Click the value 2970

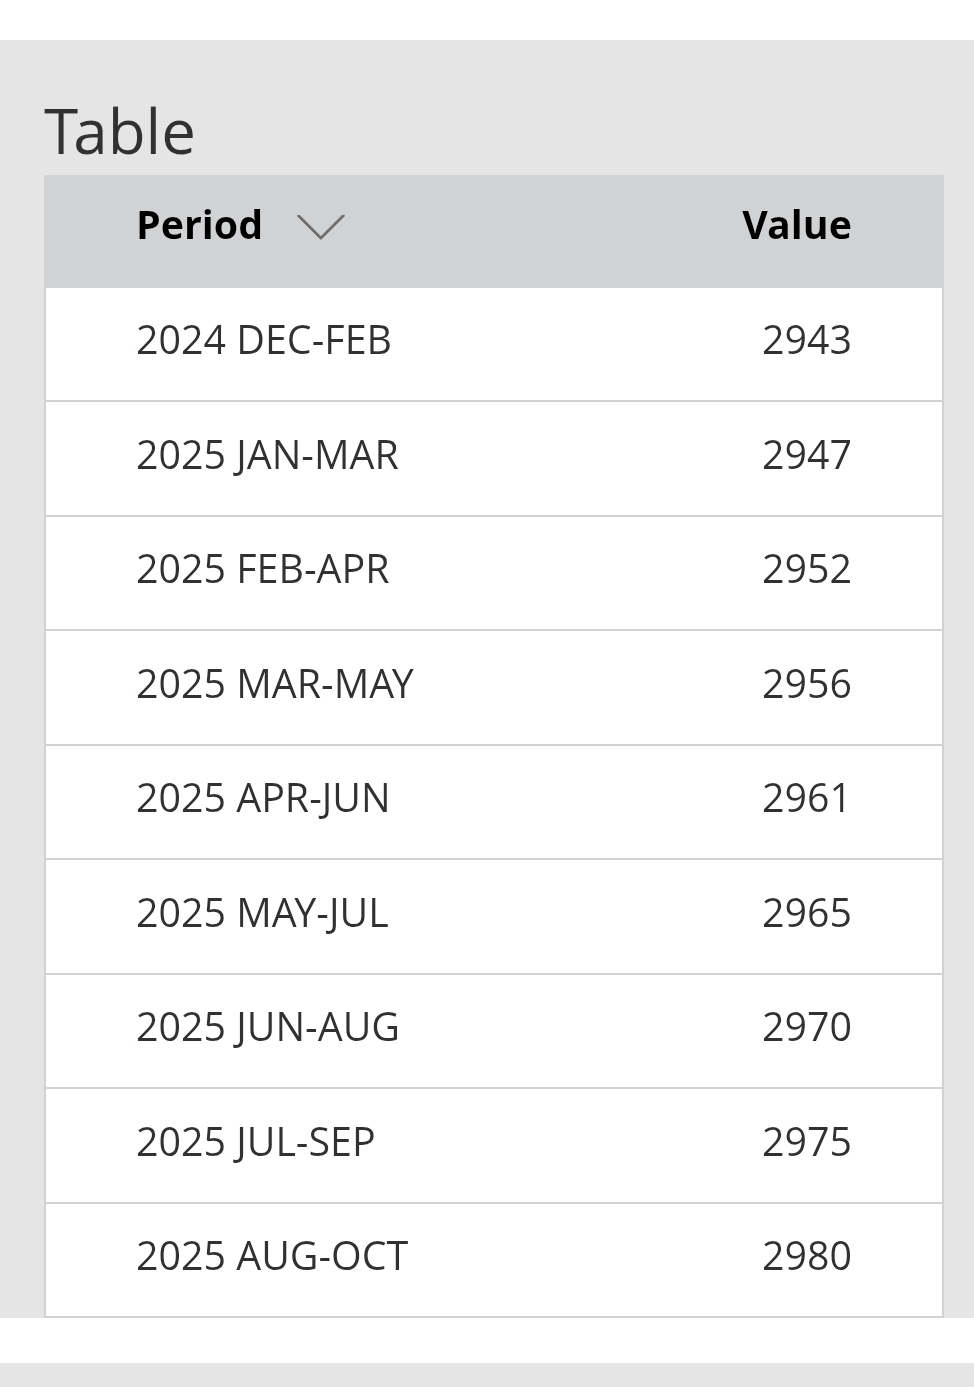coord(806,1028)
